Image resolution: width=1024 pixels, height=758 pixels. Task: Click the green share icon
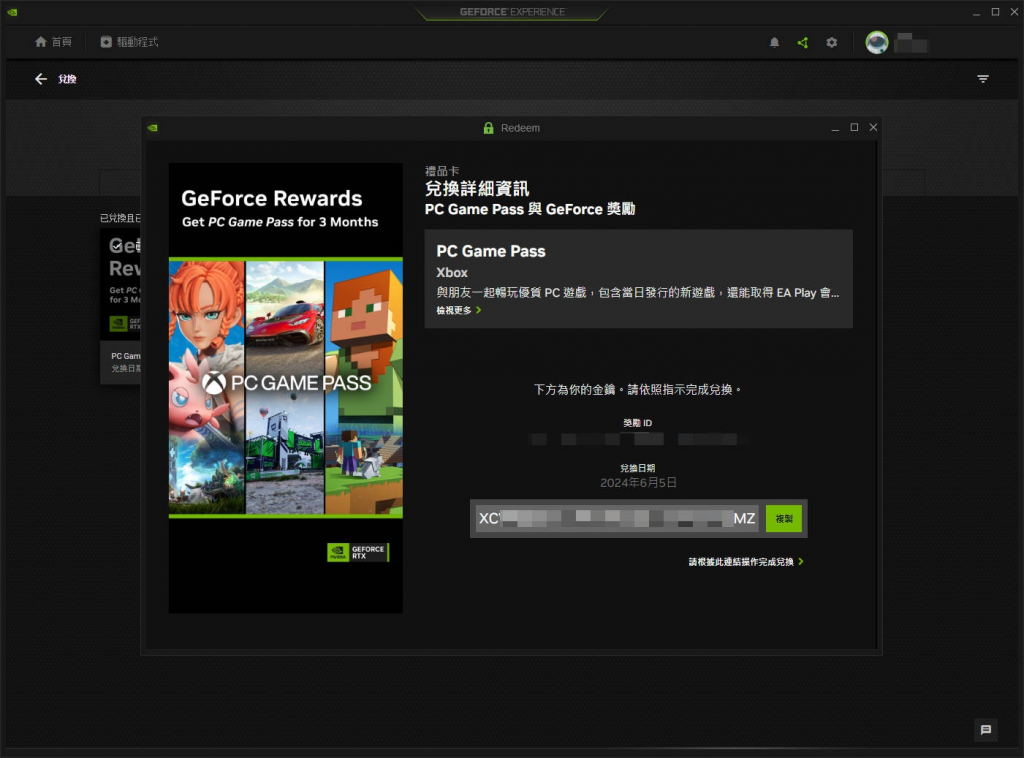coord(803,42)
